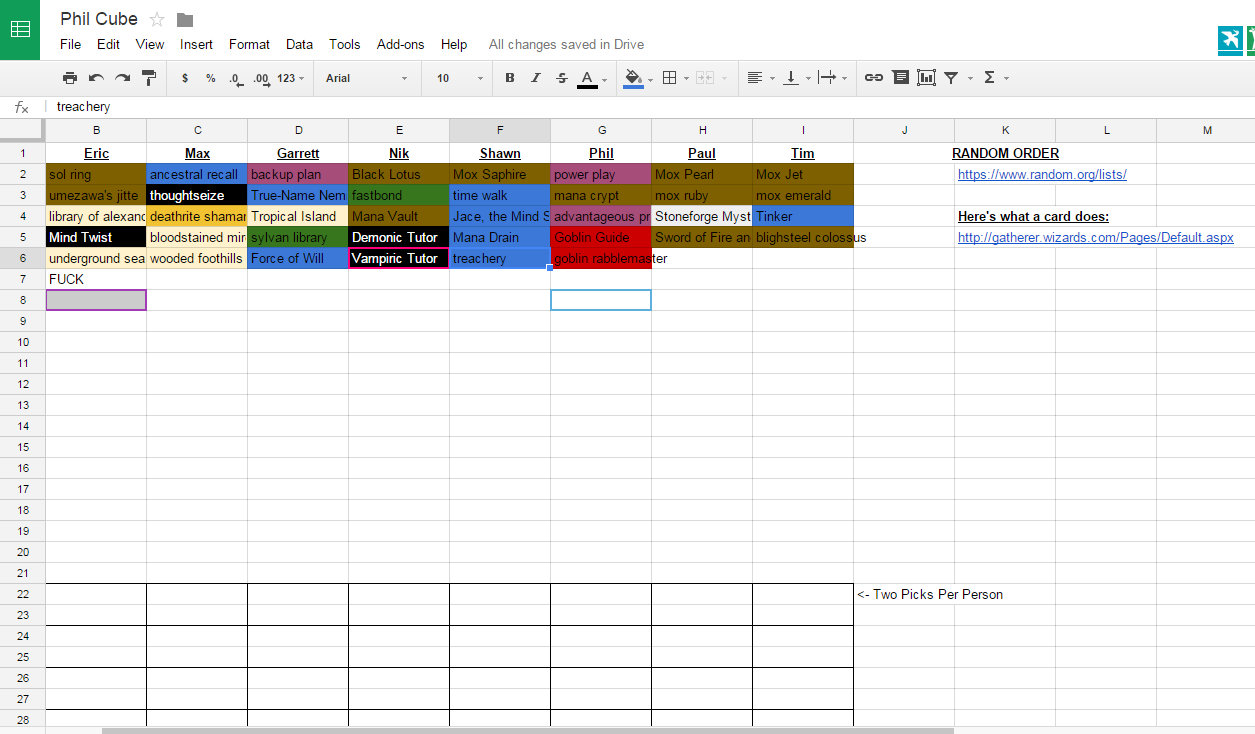Increase decimal places
This screenshot has width=1255, height=734.
pos(262,78)
